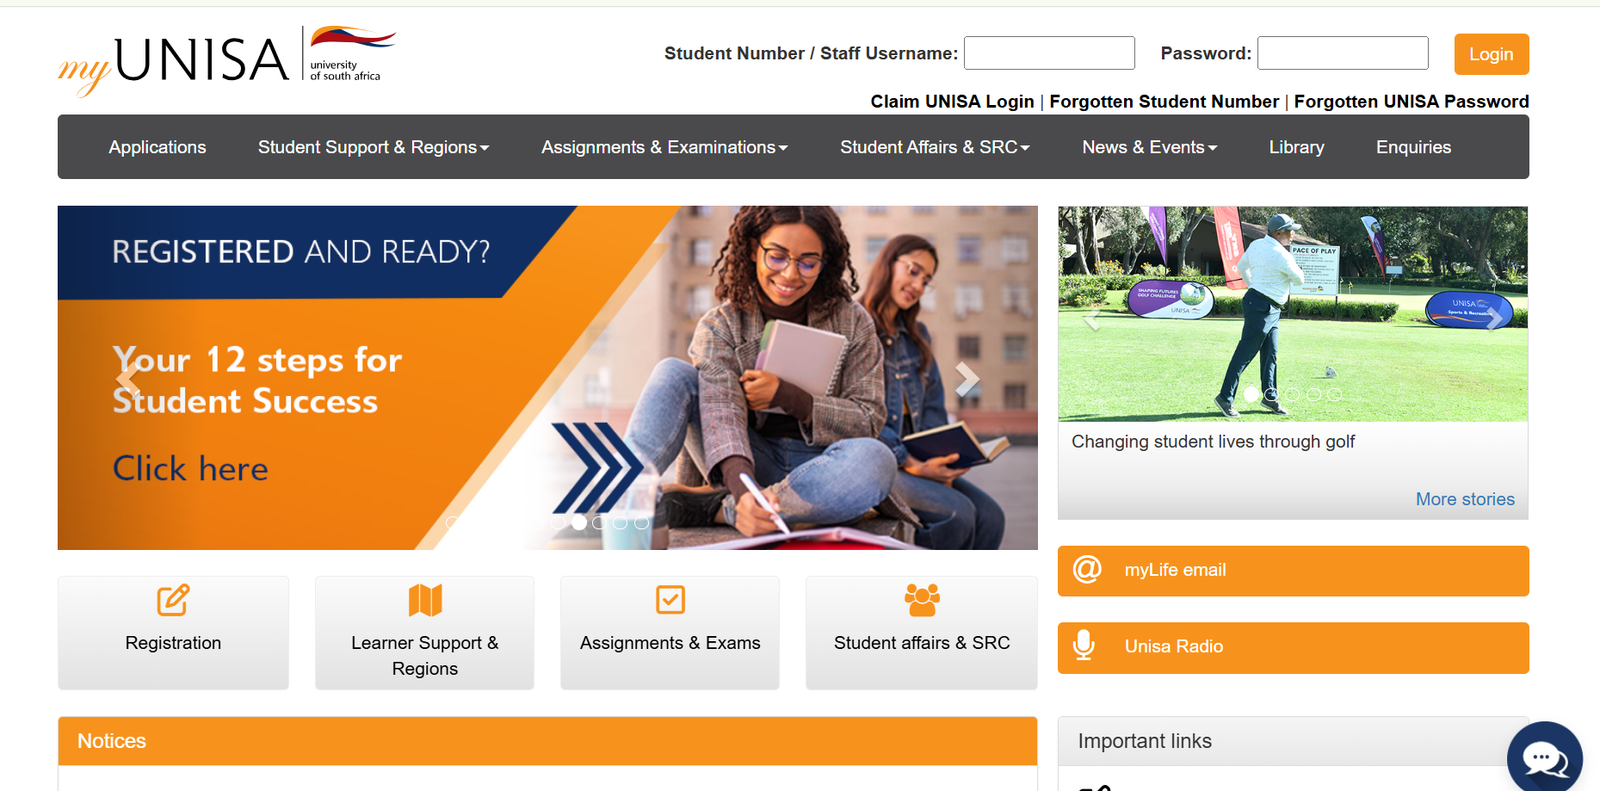Open the Applications menu item
Image resolution: width=1600 pixels, height=791 pixels.
coord(157,147)
